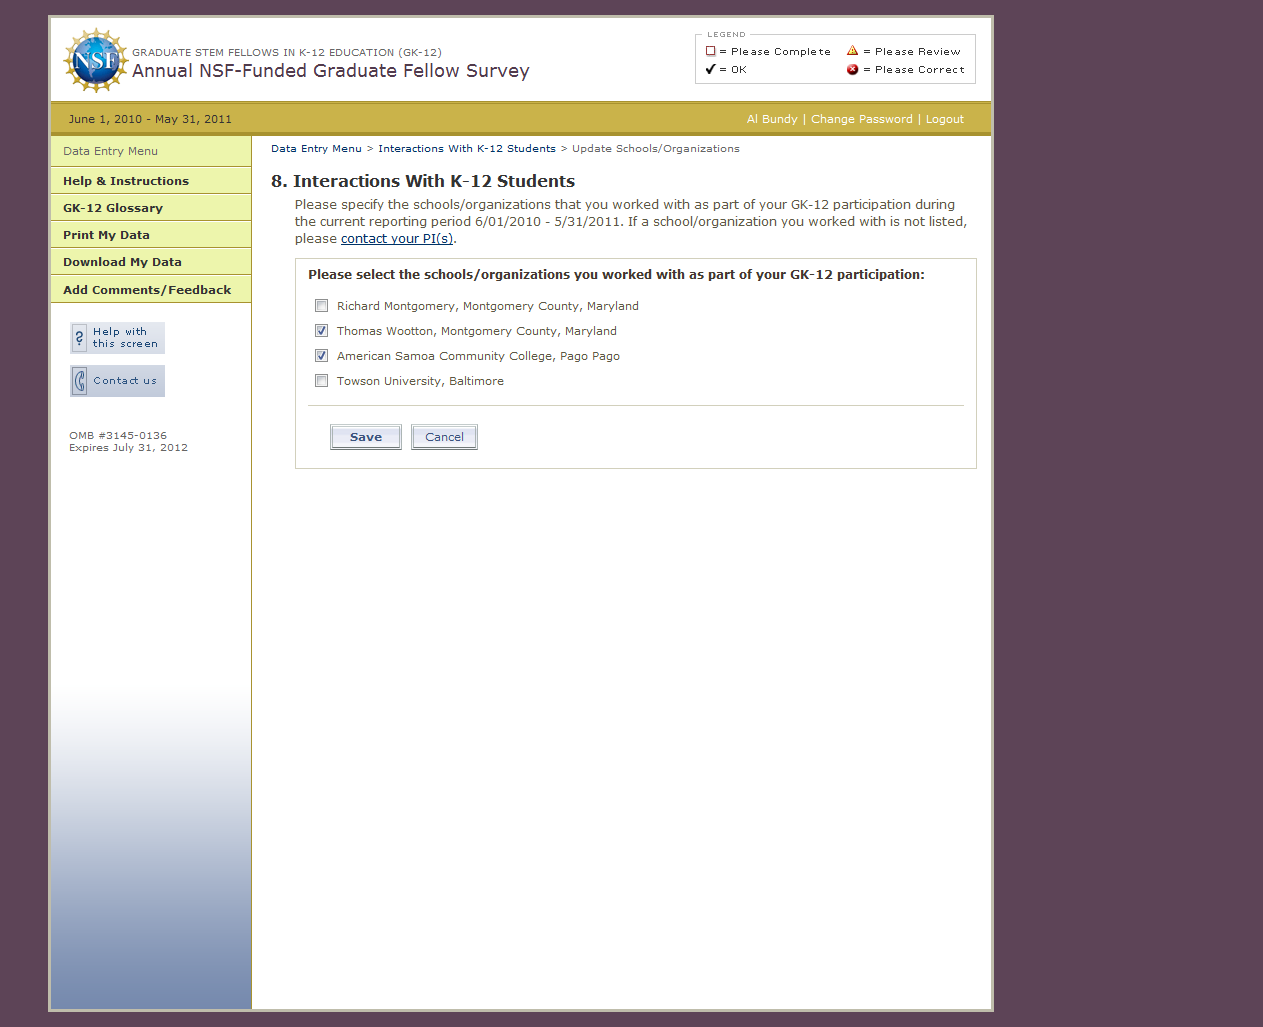1263x1027 pixels.
Task: Open the Change Password link
Action: pyautogui.click(x=861, y=119)
